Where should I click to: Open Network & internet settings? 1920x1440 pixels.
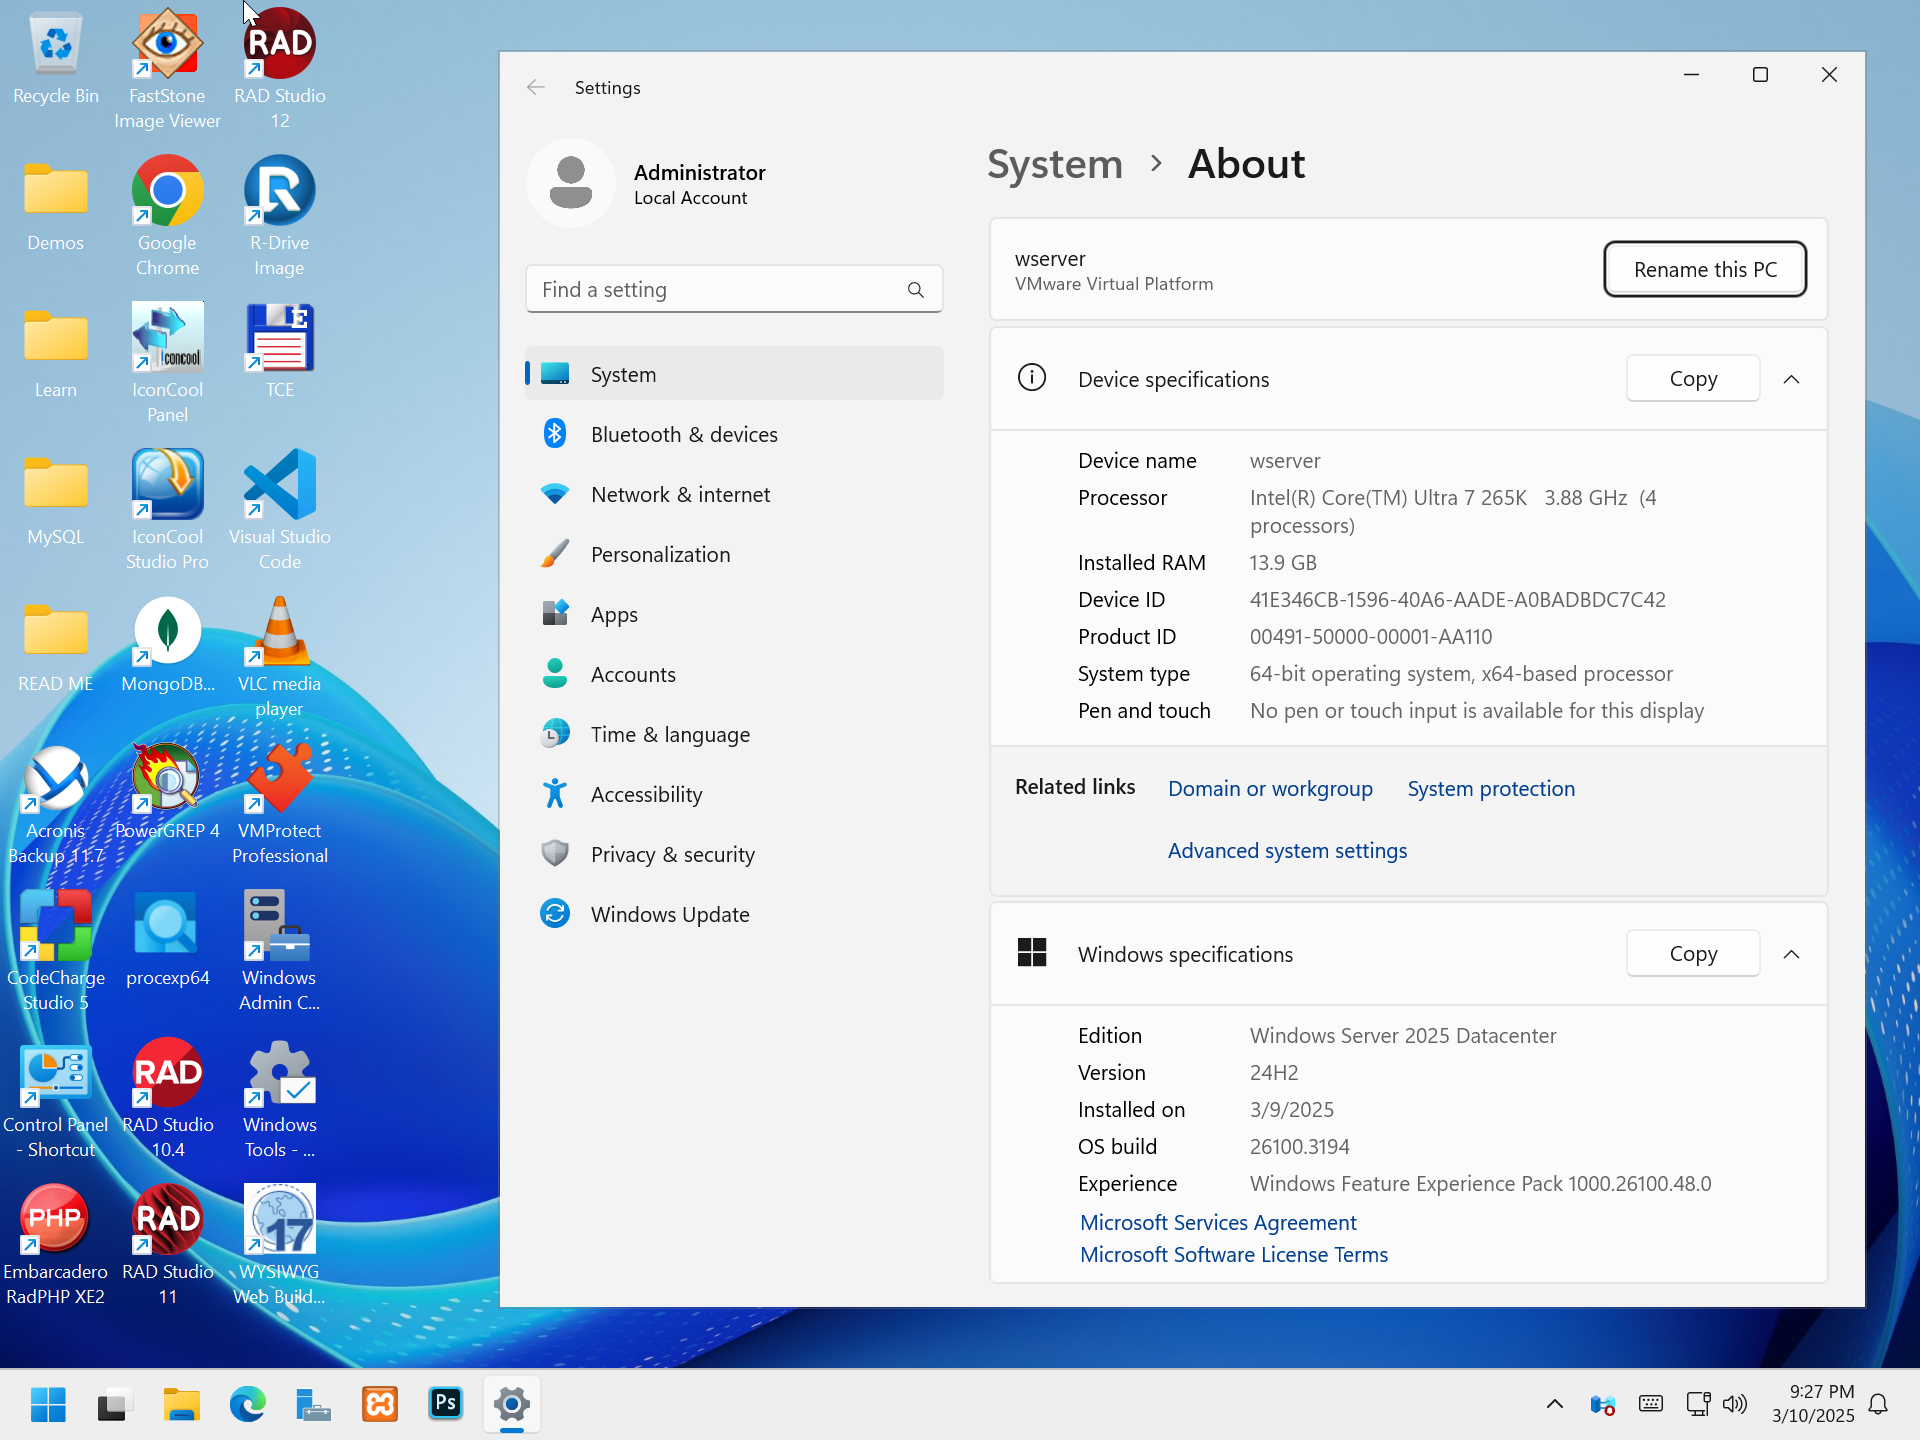coord(734,494)
